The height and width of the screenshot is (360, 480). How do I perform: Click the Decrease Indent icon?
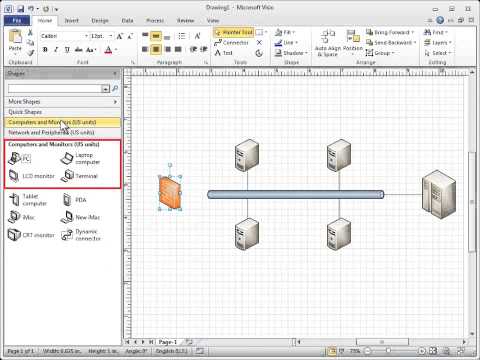pyautogui.click(x=193, y=49)
